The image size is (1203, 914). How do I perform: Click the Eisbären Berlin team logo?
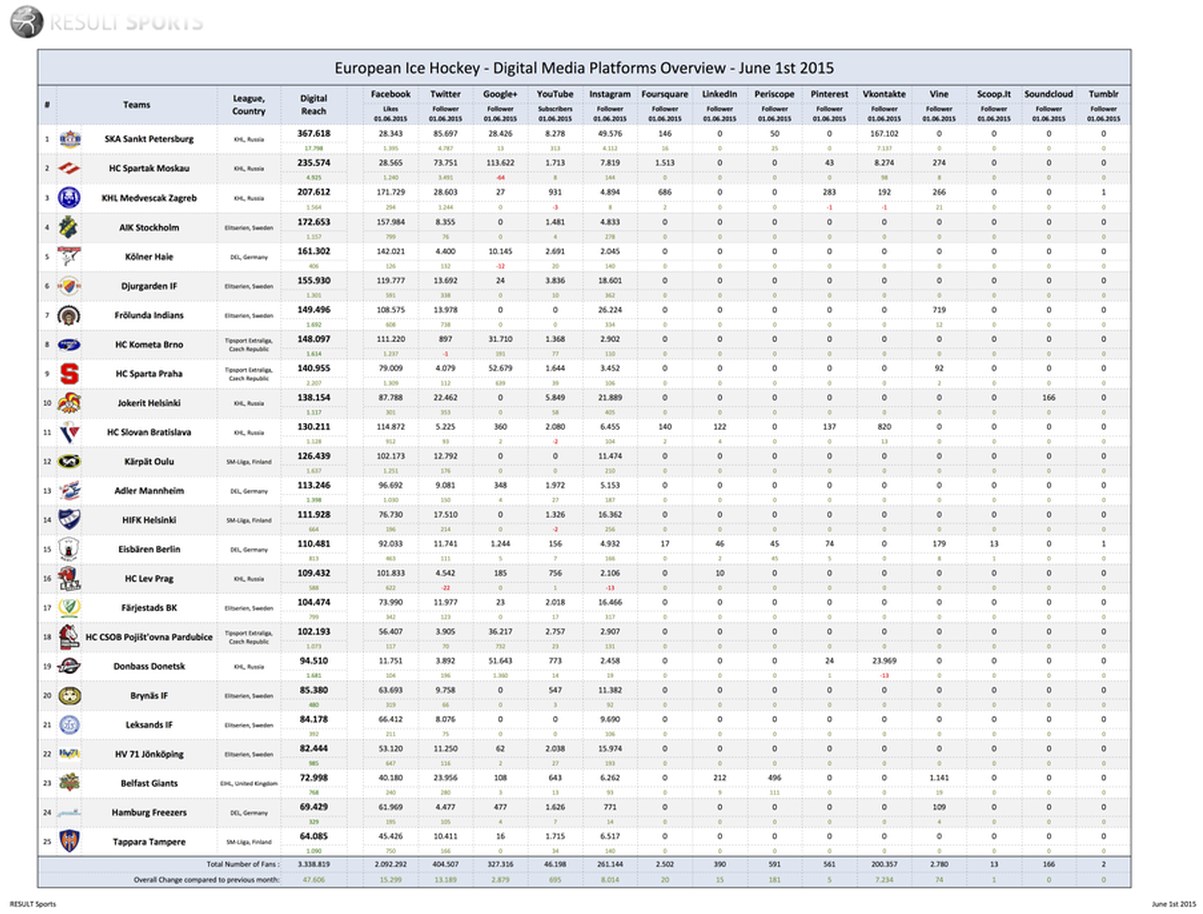[x=69, y=551]
